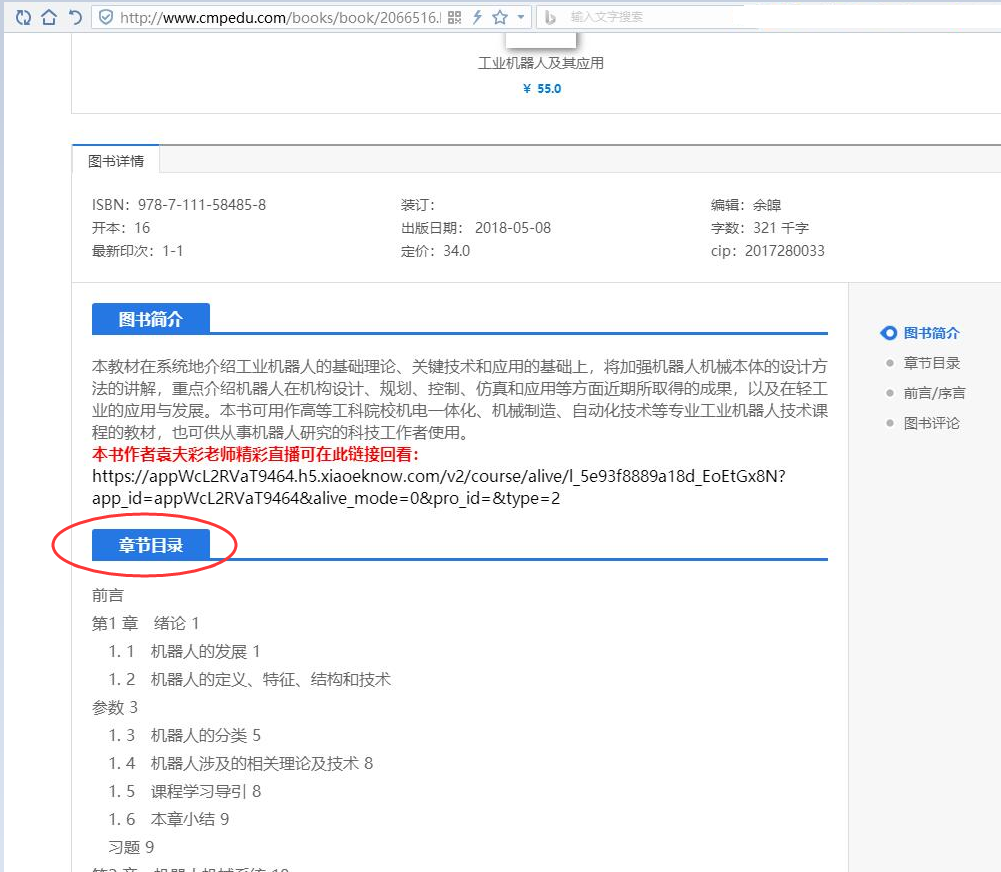1001x872 pixels.
Task: Click chapter line 第1 章 绪论 1
Action: pos(146,623)
